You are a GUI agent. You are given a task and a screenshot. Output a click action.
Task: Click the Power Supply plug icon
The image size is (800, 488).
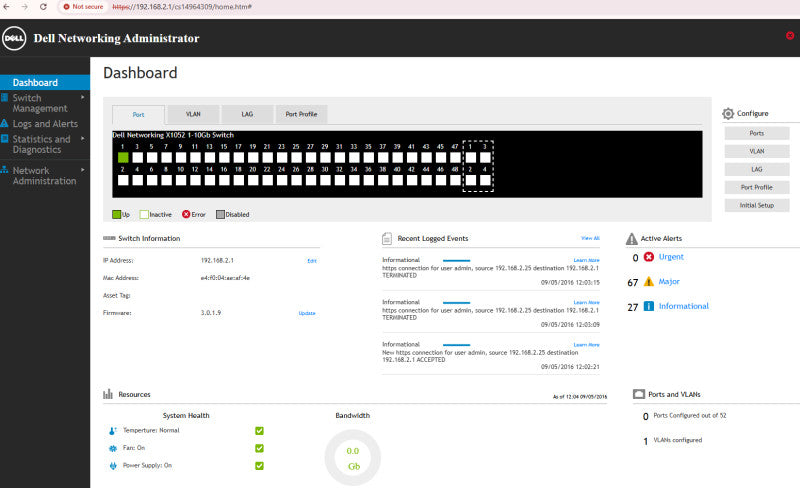(113, 466)
